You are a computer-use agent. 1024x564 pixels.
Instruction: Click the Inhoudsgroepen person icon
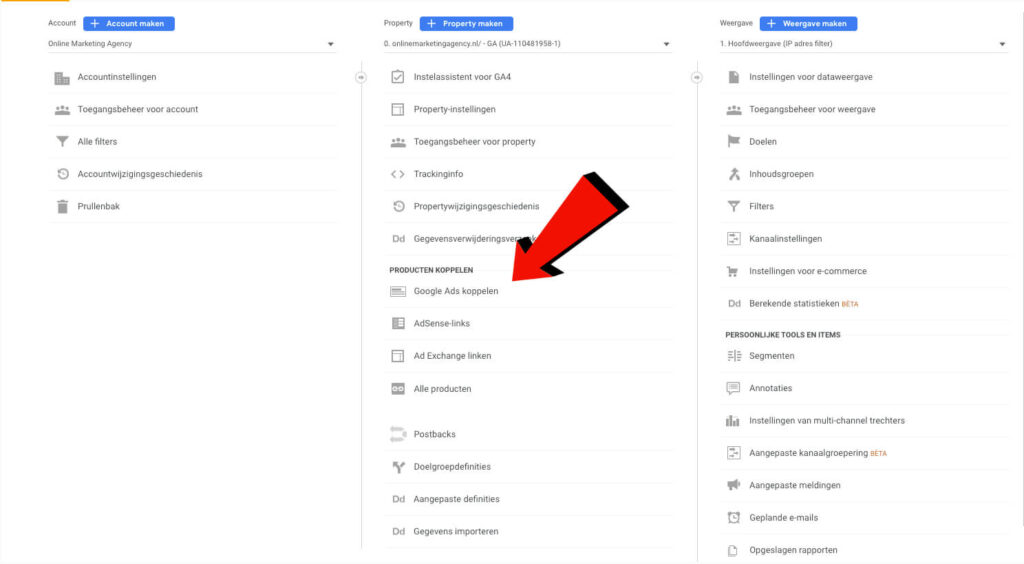[734, 174]
